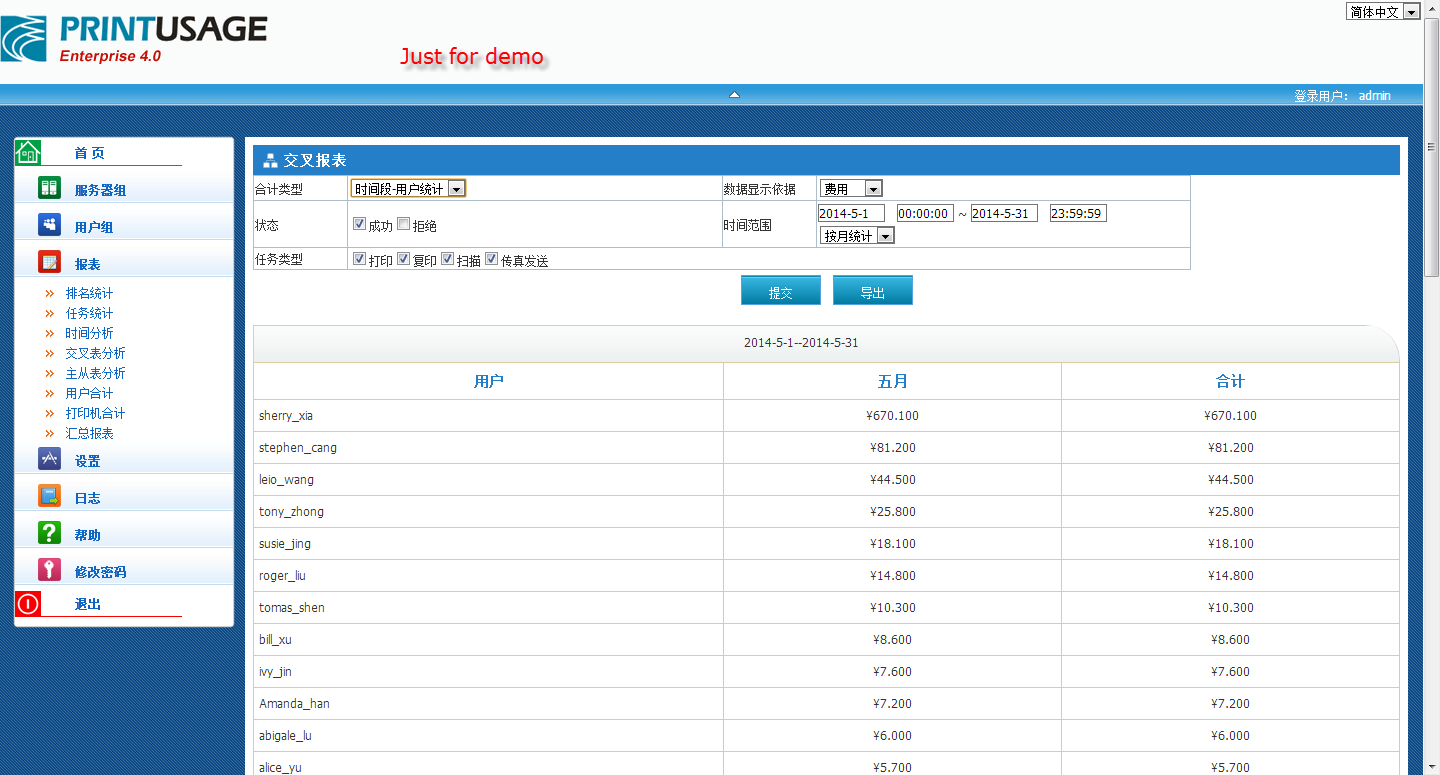Click the stephen_cang user row

tap(826, 448)
